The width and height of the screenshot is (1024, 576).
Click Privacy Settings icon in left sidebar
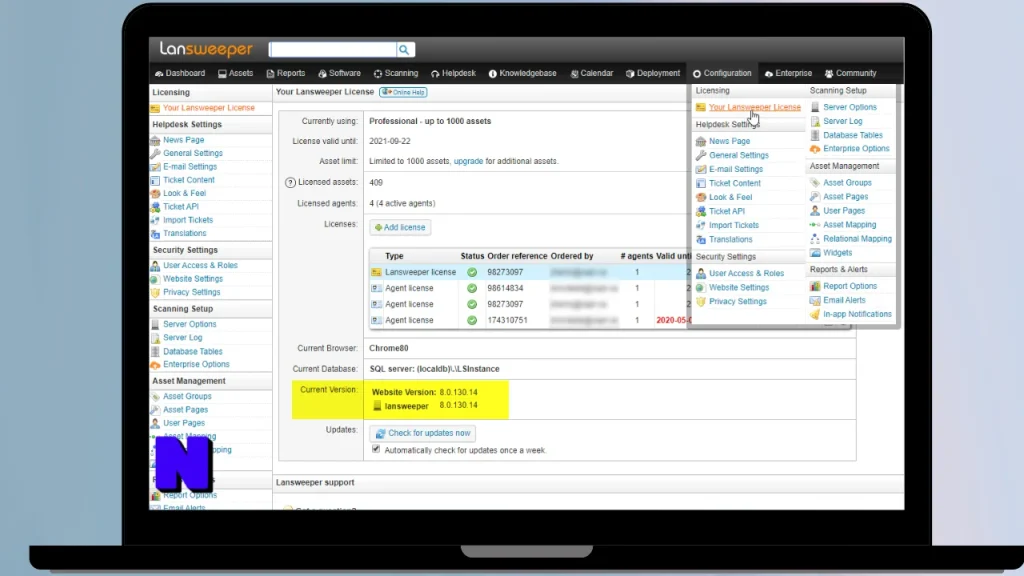click(x=155, y=293)
